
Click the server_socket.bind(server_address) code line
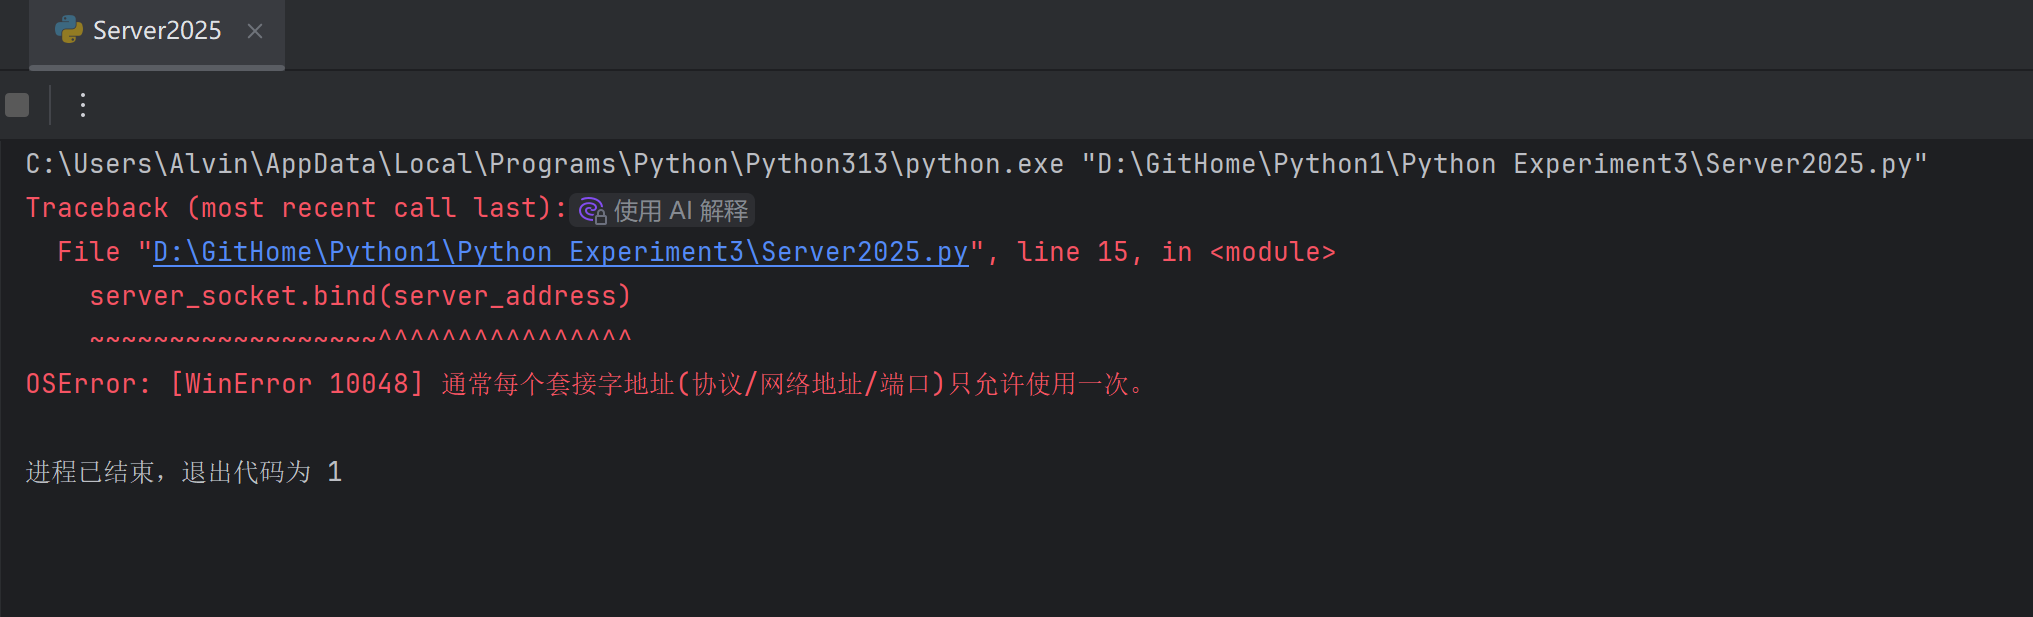tap(360, 296)
